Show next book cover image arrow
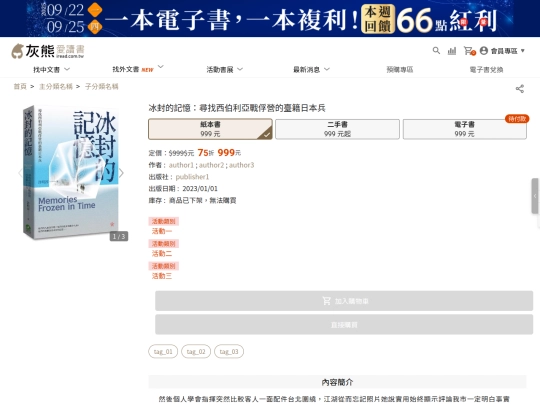The width and height of the screenshot is (540, 405). click(x=121, y=173)
